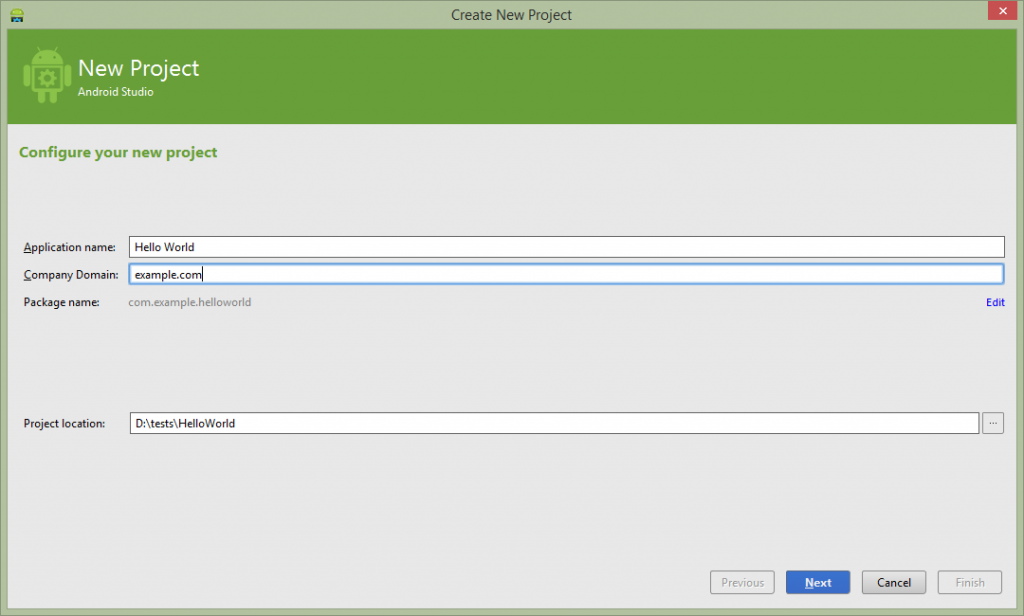Image resolution: width=1024 pixels, height=616 pixels.
Task: Click the Previous button
Action: click(x=742, y=582)
